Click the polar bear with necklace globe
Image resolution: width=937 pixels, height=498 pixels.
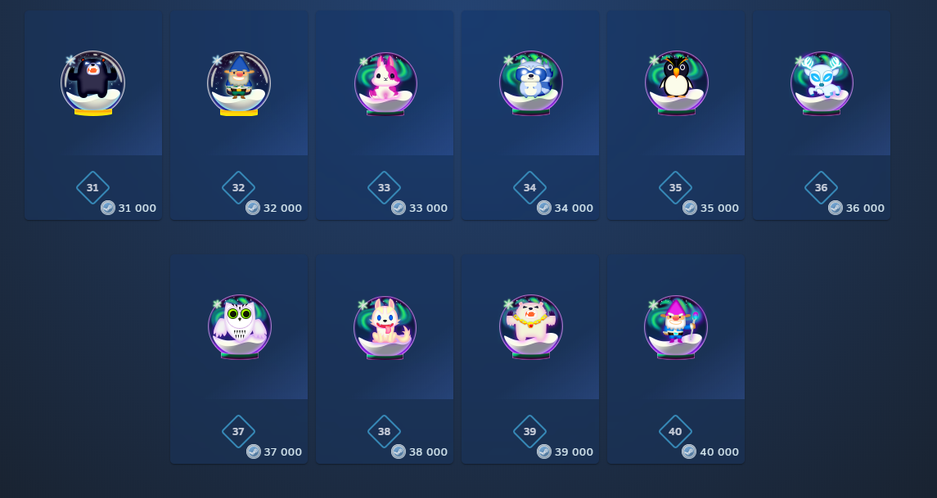[x=531, y=328]
